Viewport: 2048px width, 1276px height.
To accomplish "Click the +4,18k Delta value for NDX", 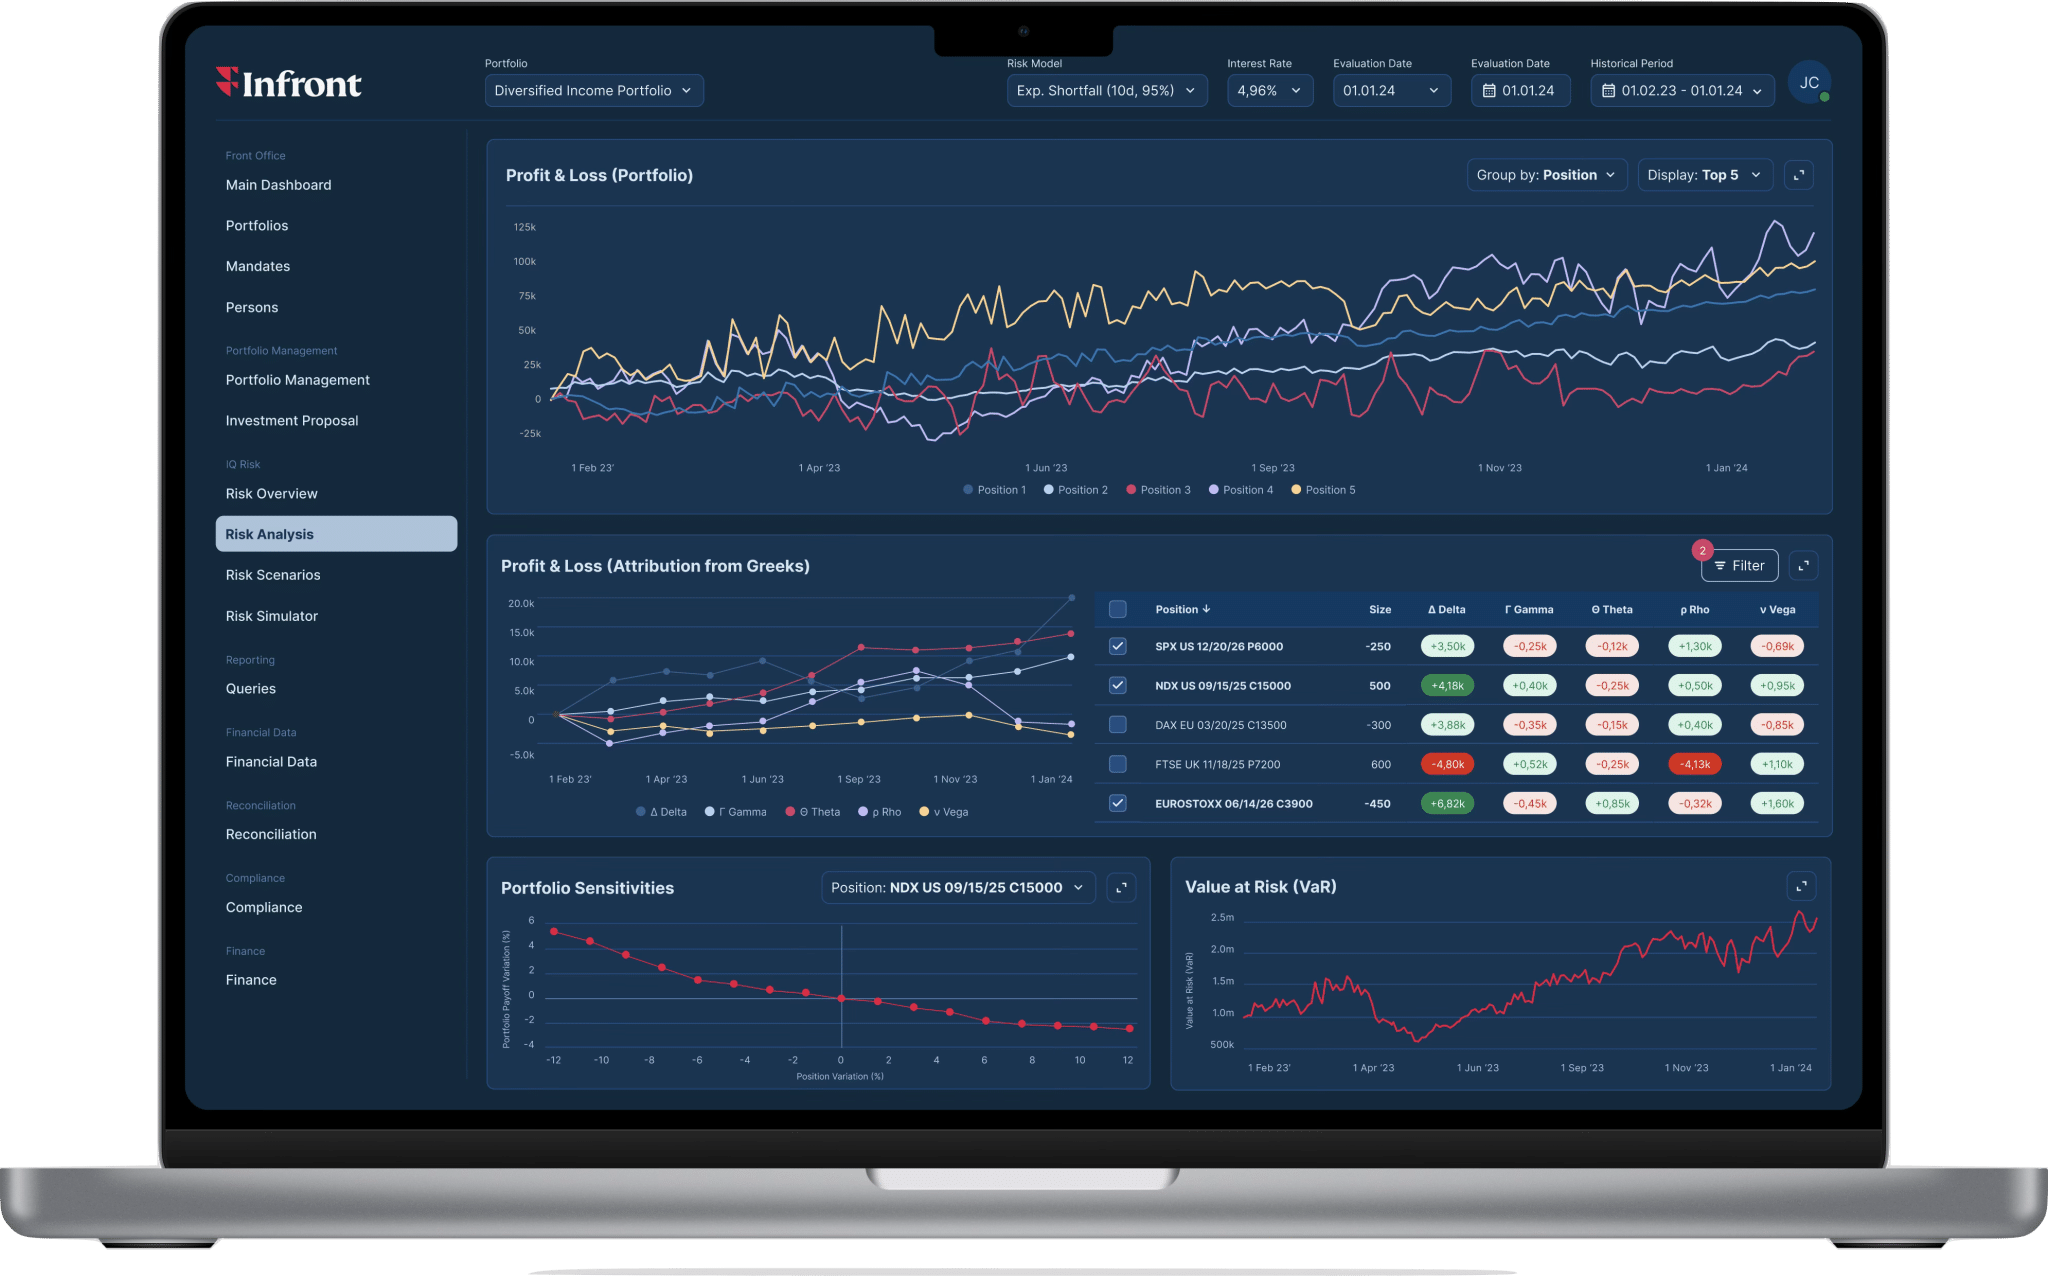I will [1447, 686].
